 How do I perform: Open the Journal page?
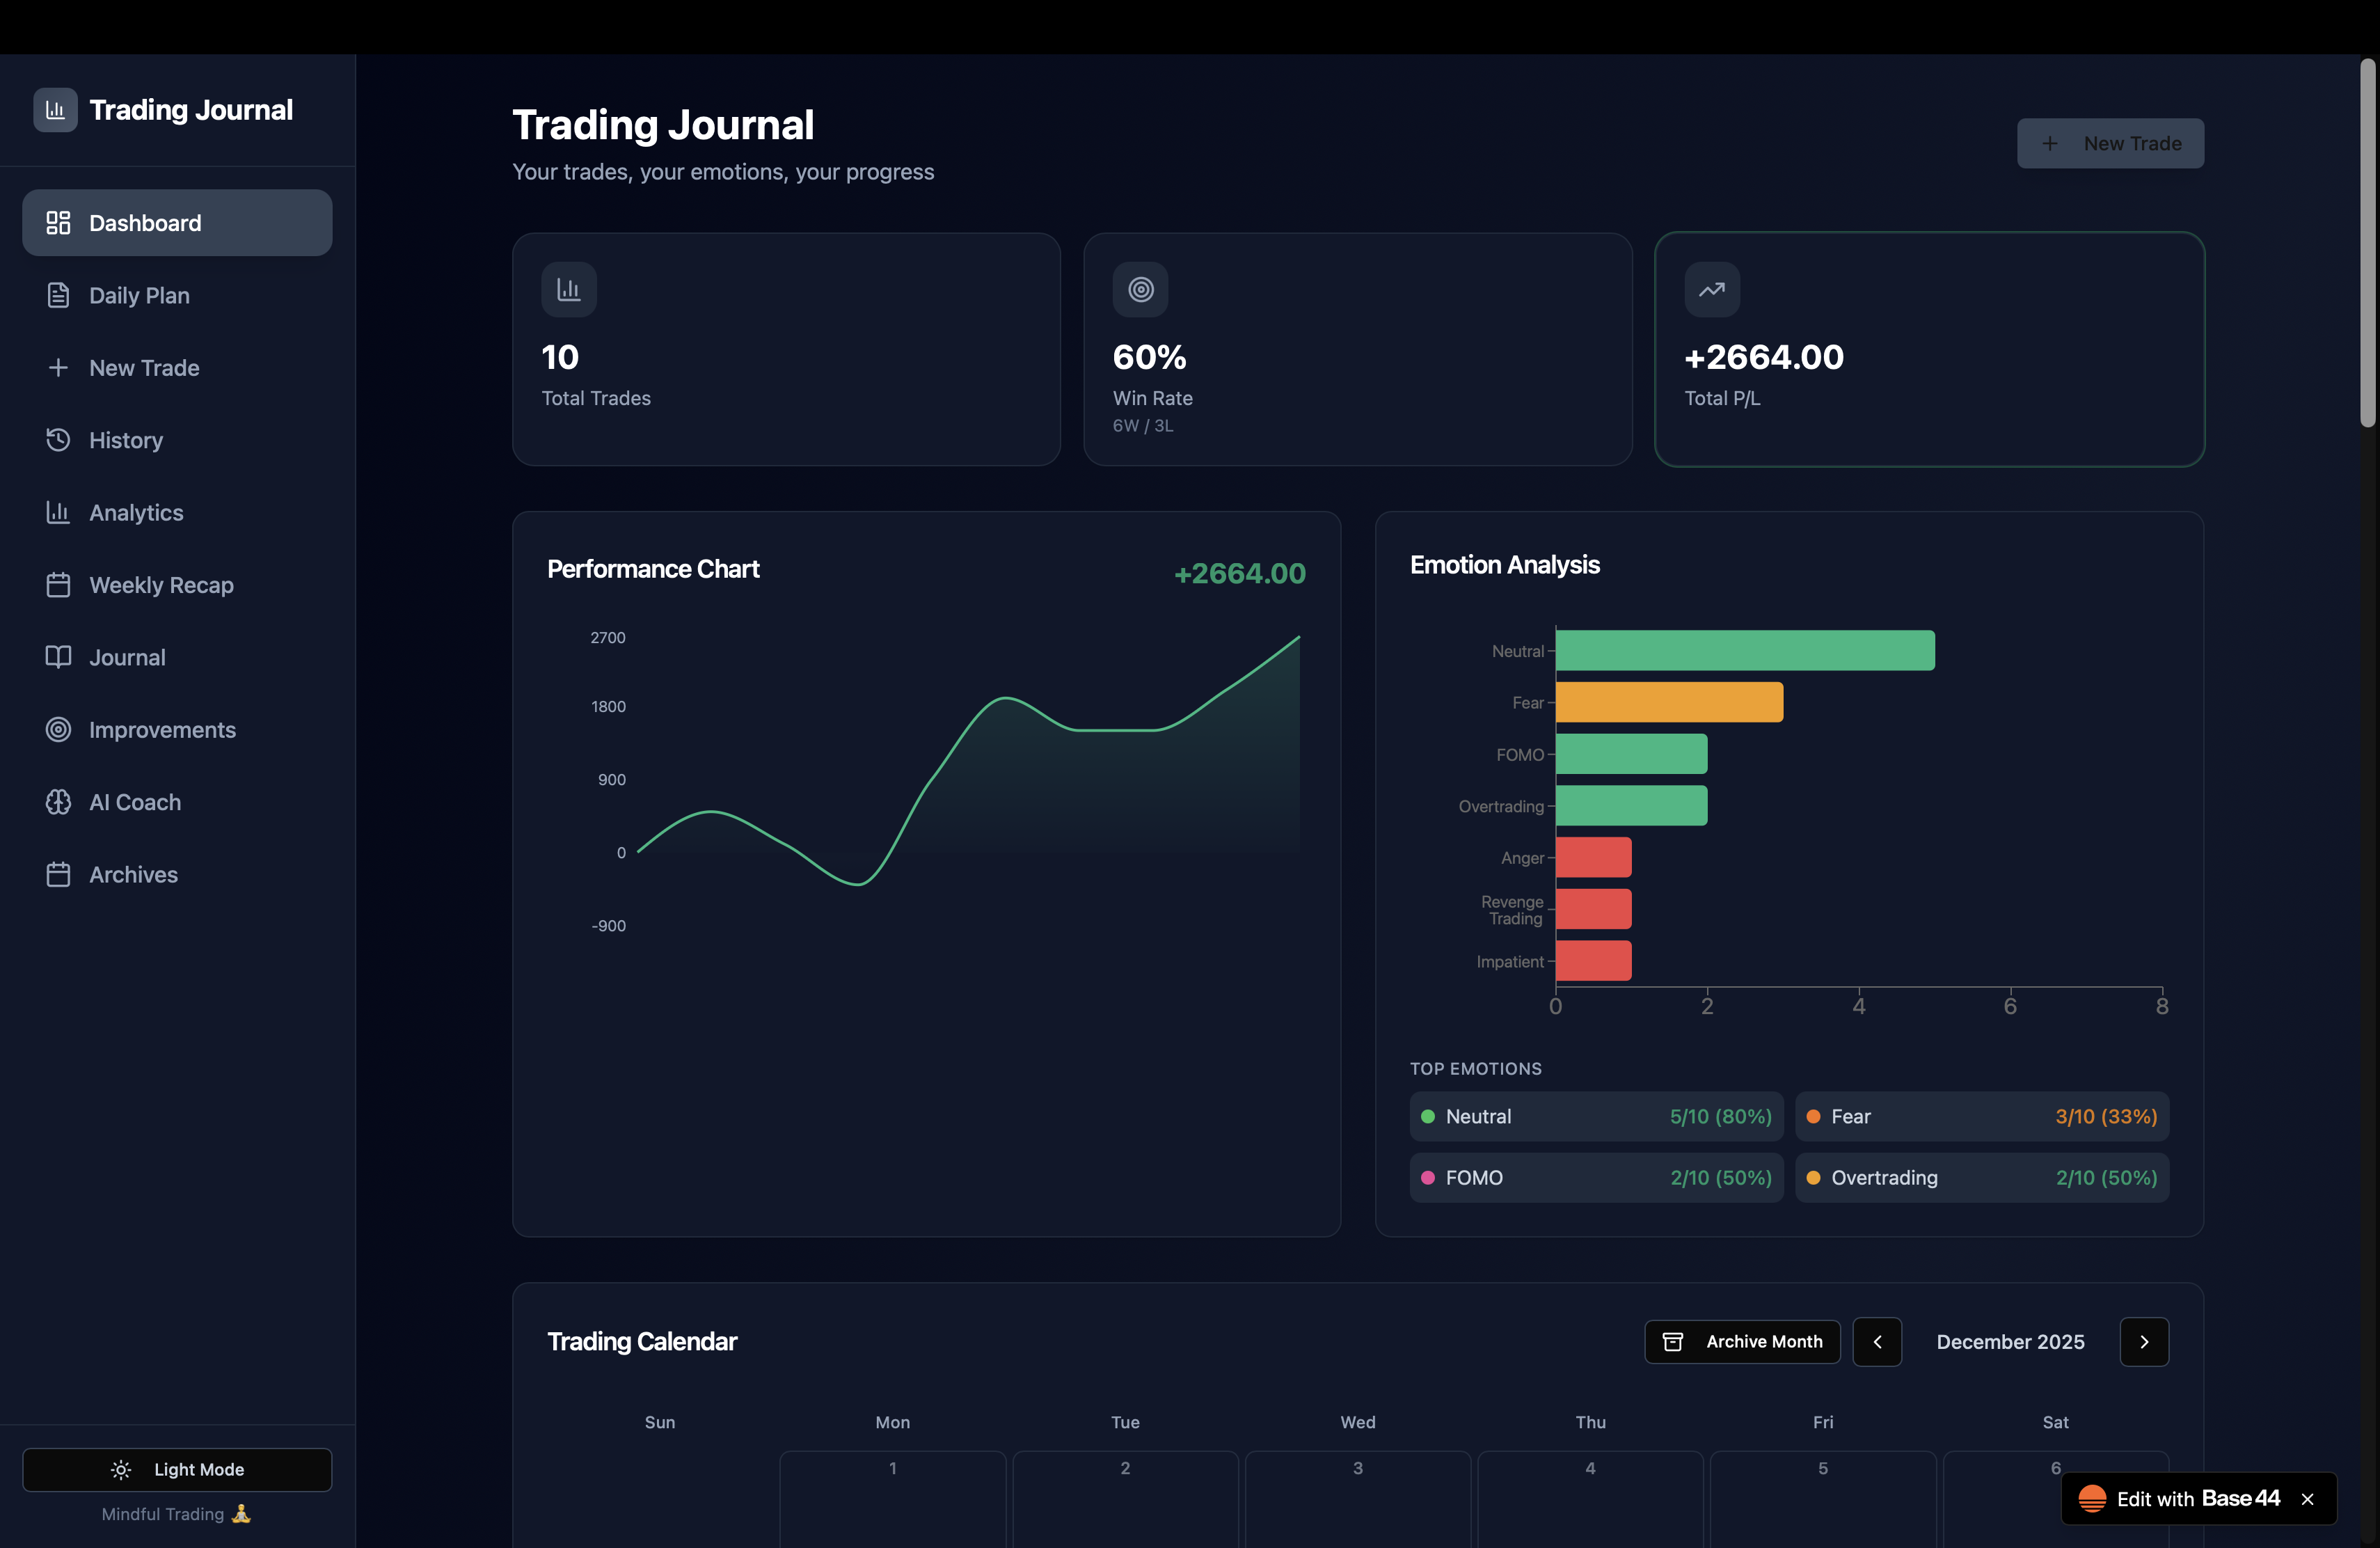click(x=177, y=657)
